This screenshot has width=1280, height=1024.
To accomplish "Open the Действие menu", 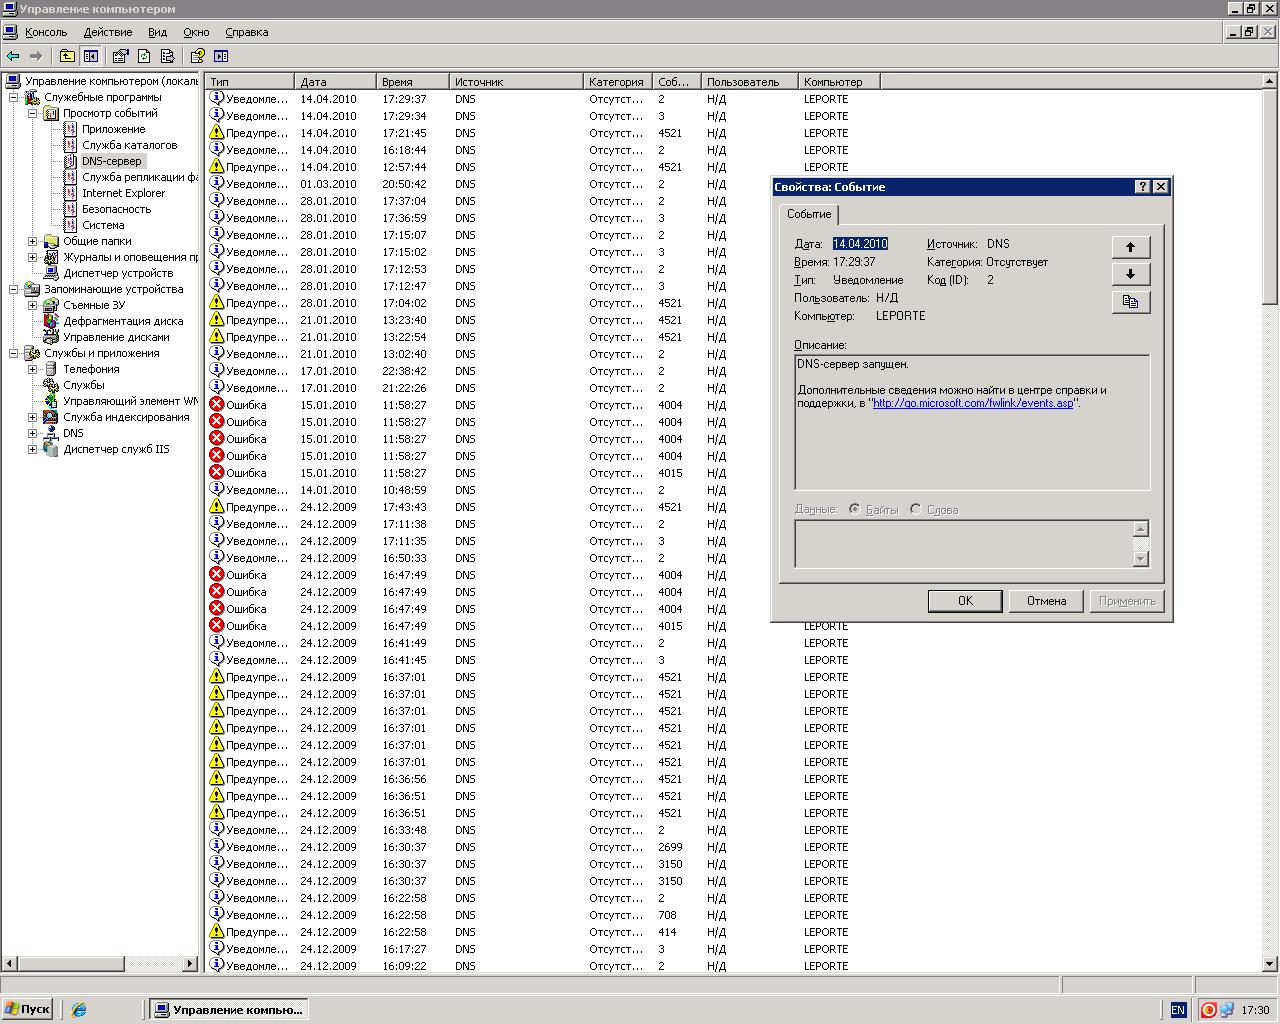I will pos(107,32).
